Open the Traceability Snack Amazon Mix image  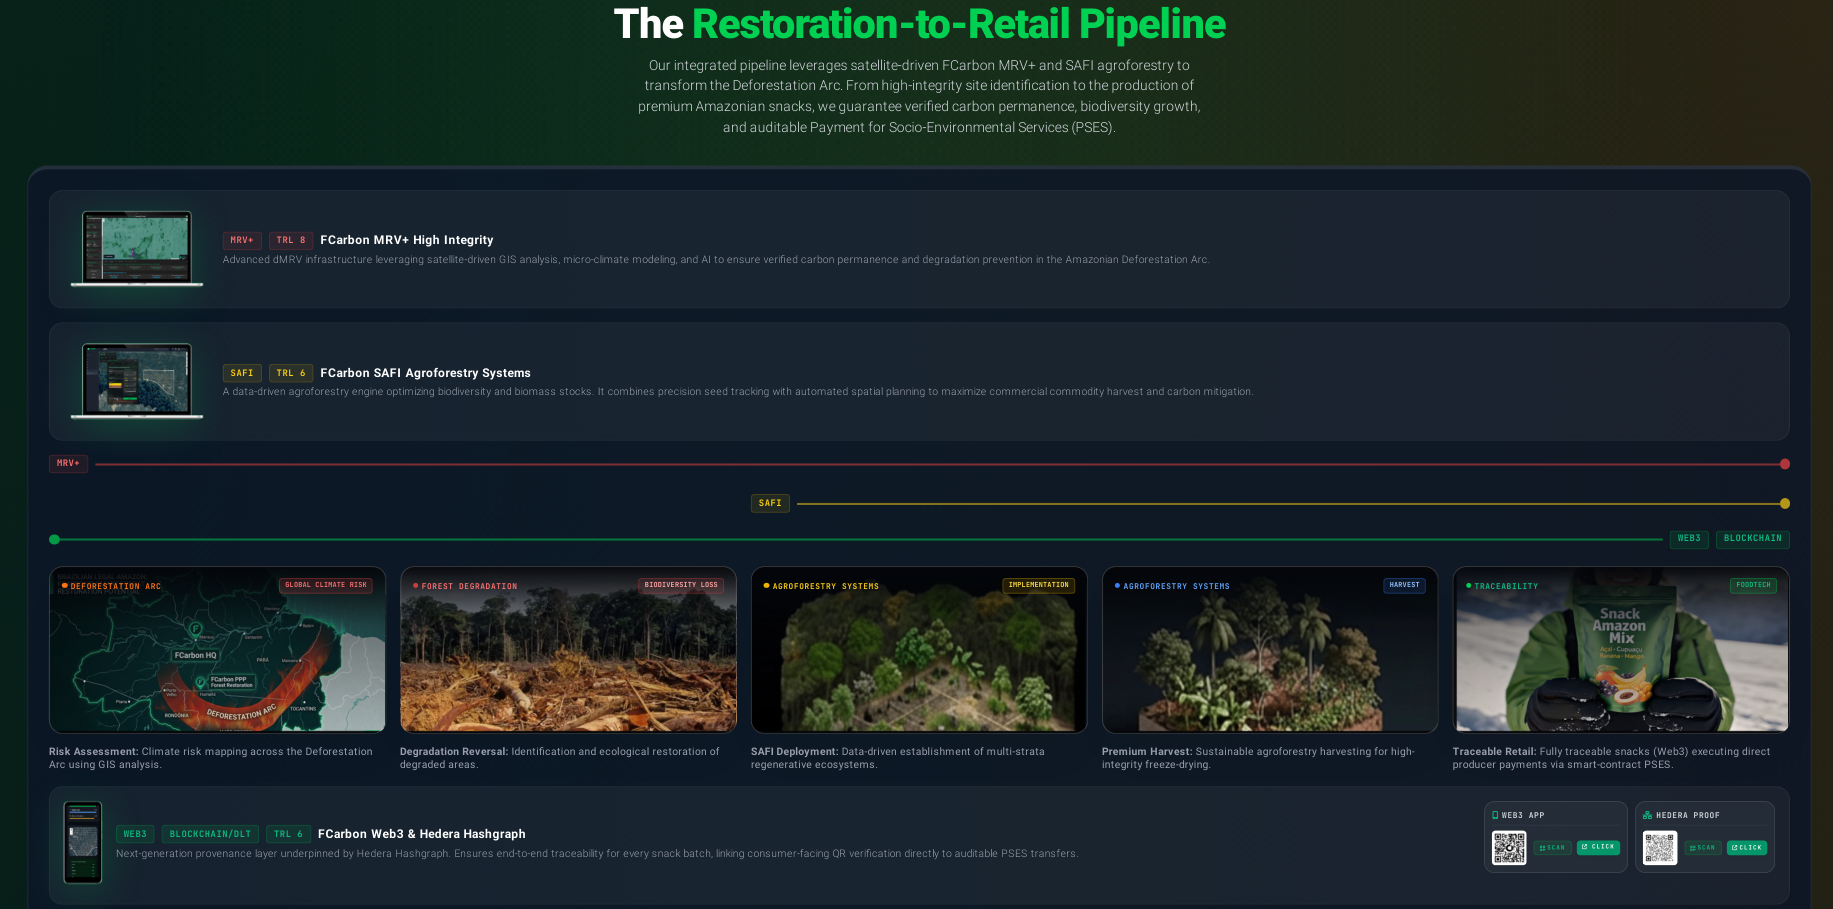click(1621, 650)
